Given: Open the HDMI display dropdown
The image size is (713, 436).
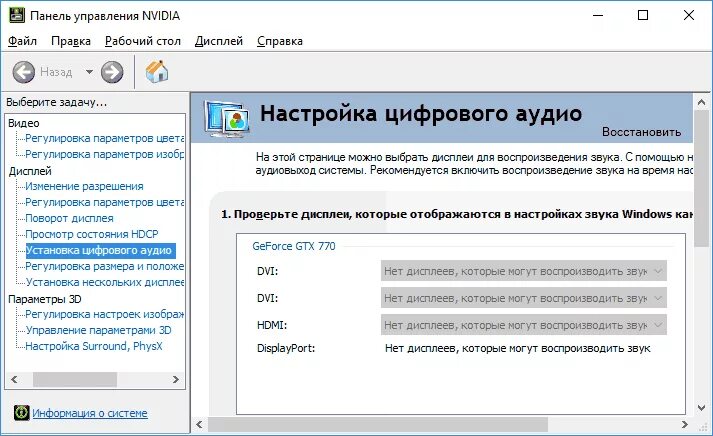Looking at the screenshot, I should (x=524, y=325).
